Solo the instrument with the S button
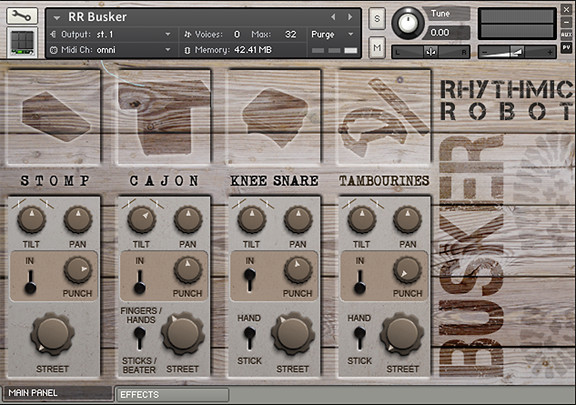576x405 pixels. click(377, 18)
